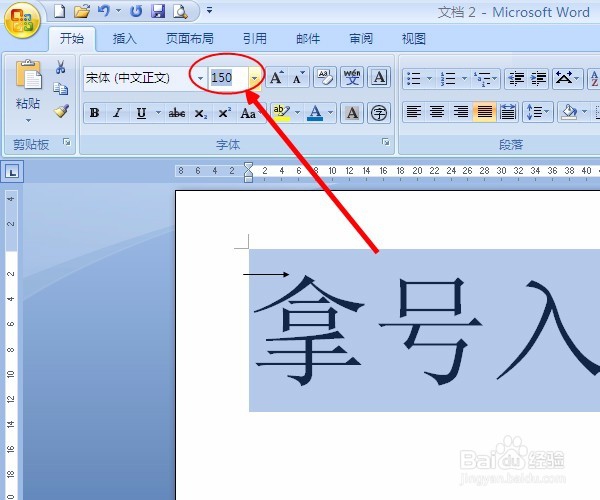The width and height of the screenshot is (600, 500).
Task: Toggle subscript formatting
Action: click(x=201, y=113)
